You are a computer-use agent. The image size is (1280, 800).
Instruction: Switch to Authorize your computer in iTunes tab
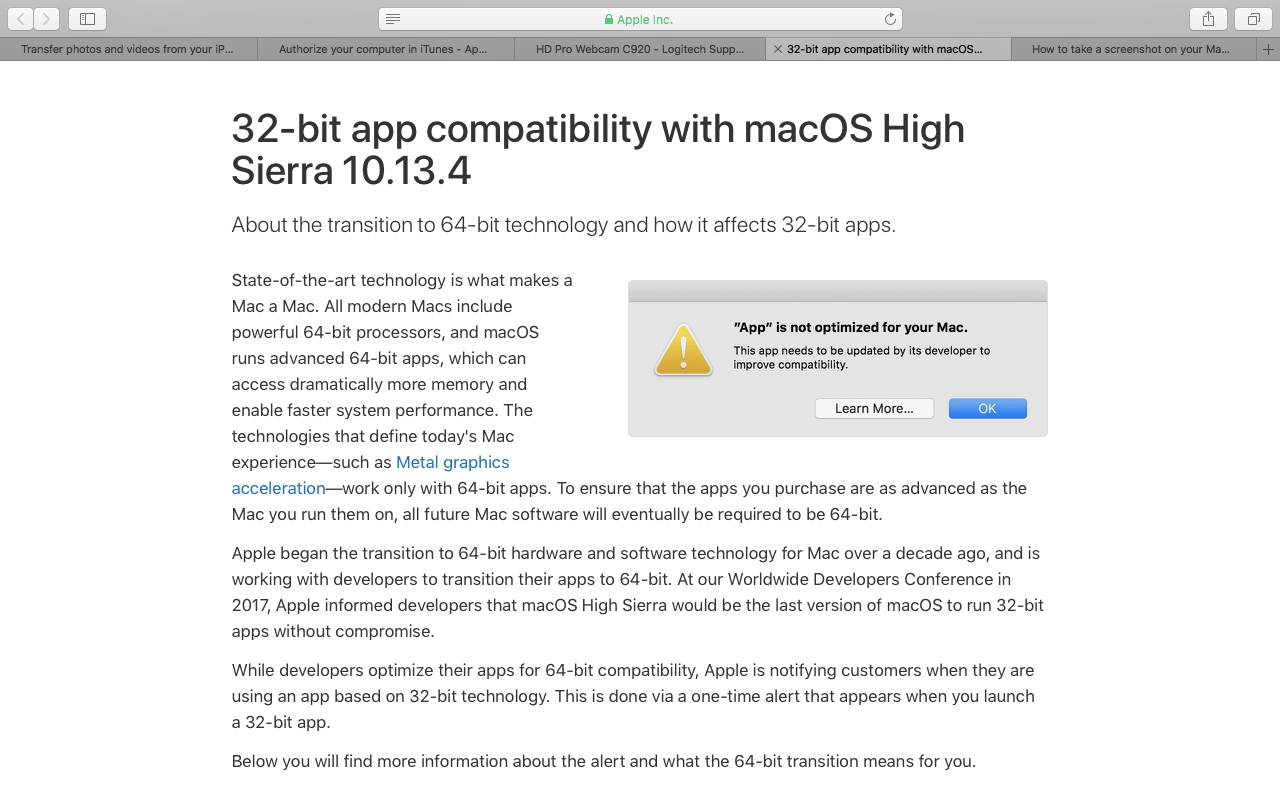[385, 49]
